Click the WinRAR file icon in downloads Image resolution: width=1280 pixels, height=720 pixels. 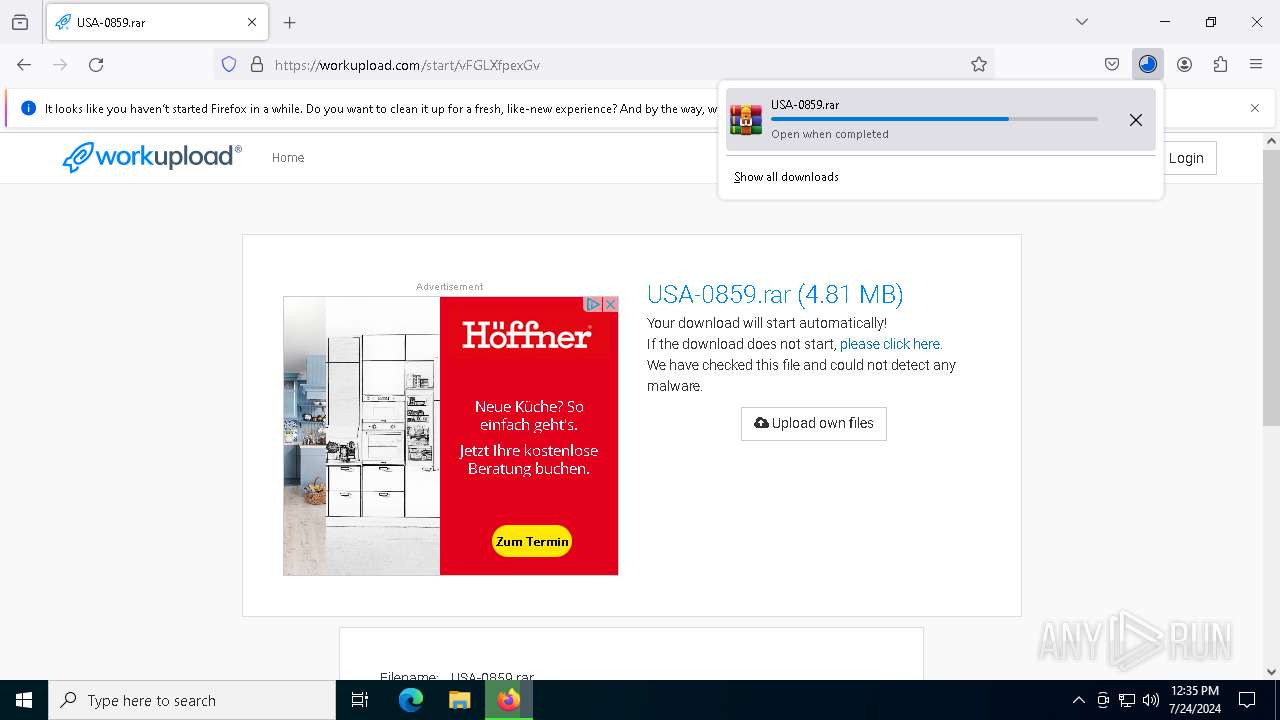pyautogui.click(x=746, y=119)
